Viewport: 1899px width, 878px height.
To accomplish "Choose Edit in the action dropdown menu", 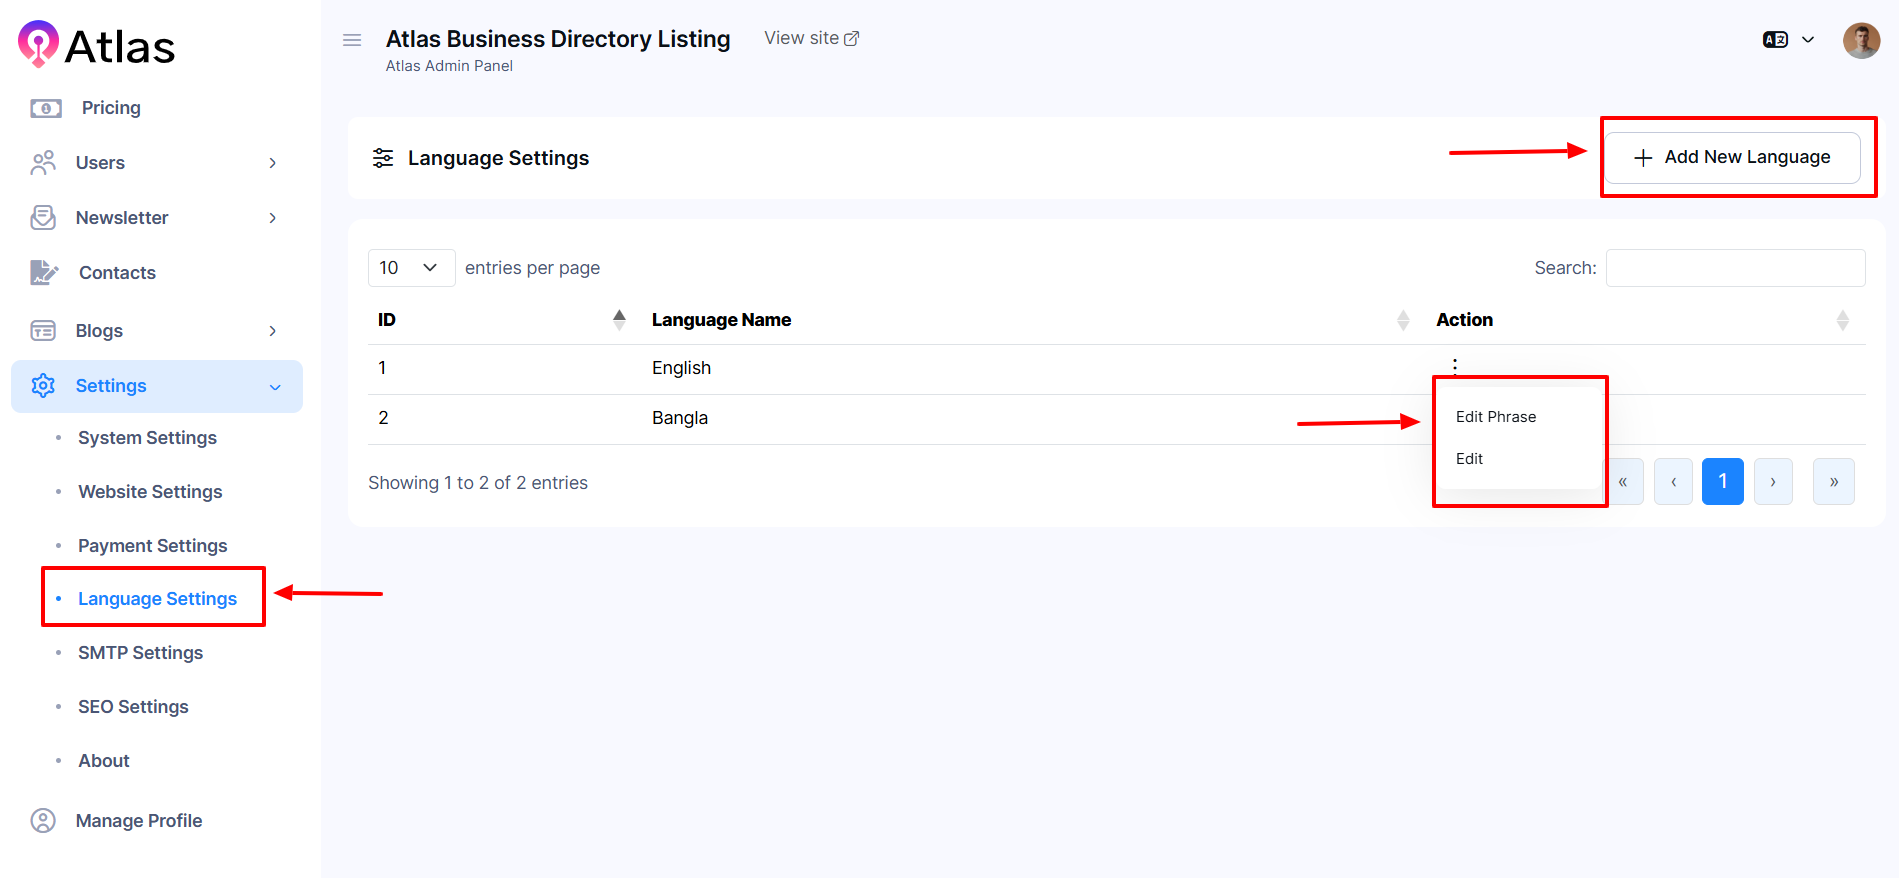I will coord(1469,459).
